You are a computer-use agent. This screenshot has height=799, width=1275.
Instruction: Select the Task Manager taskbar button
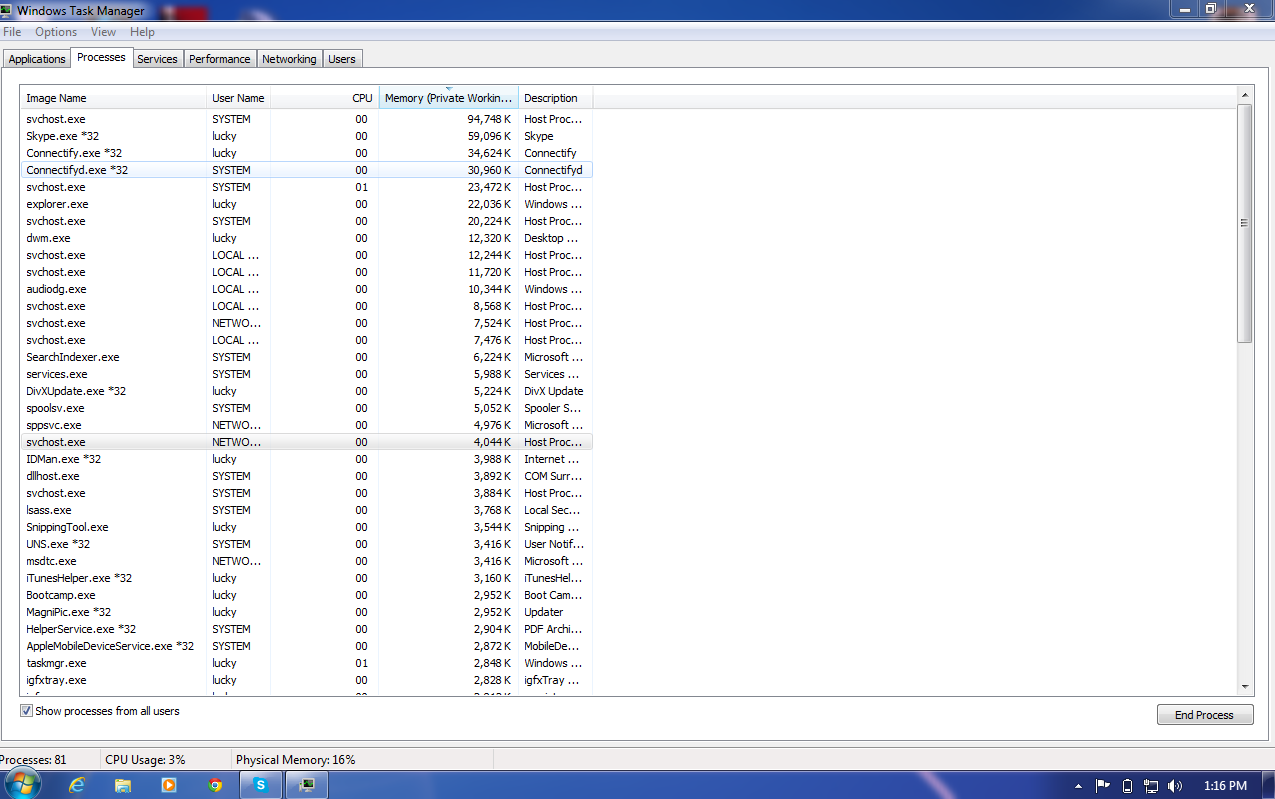point(307,785)
